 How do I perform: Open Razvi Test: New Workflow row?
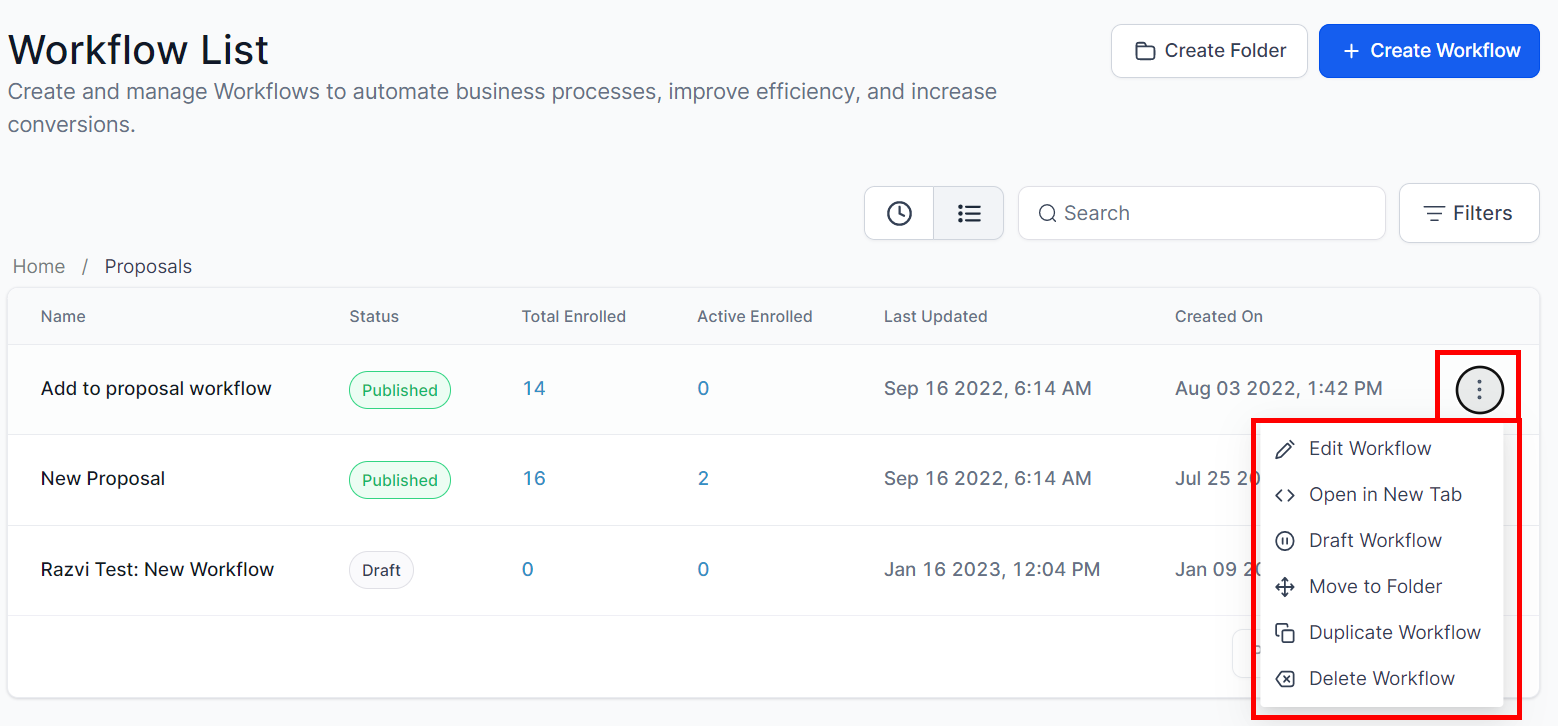(x=157, y=570)
